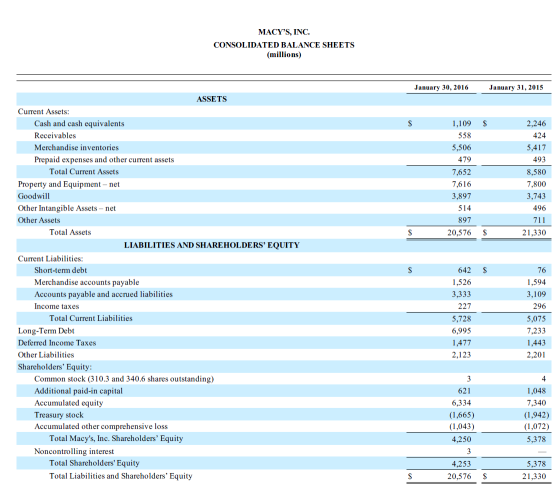
Task: Select the Deferred Income Taxes label
Action: pos(57,343)
